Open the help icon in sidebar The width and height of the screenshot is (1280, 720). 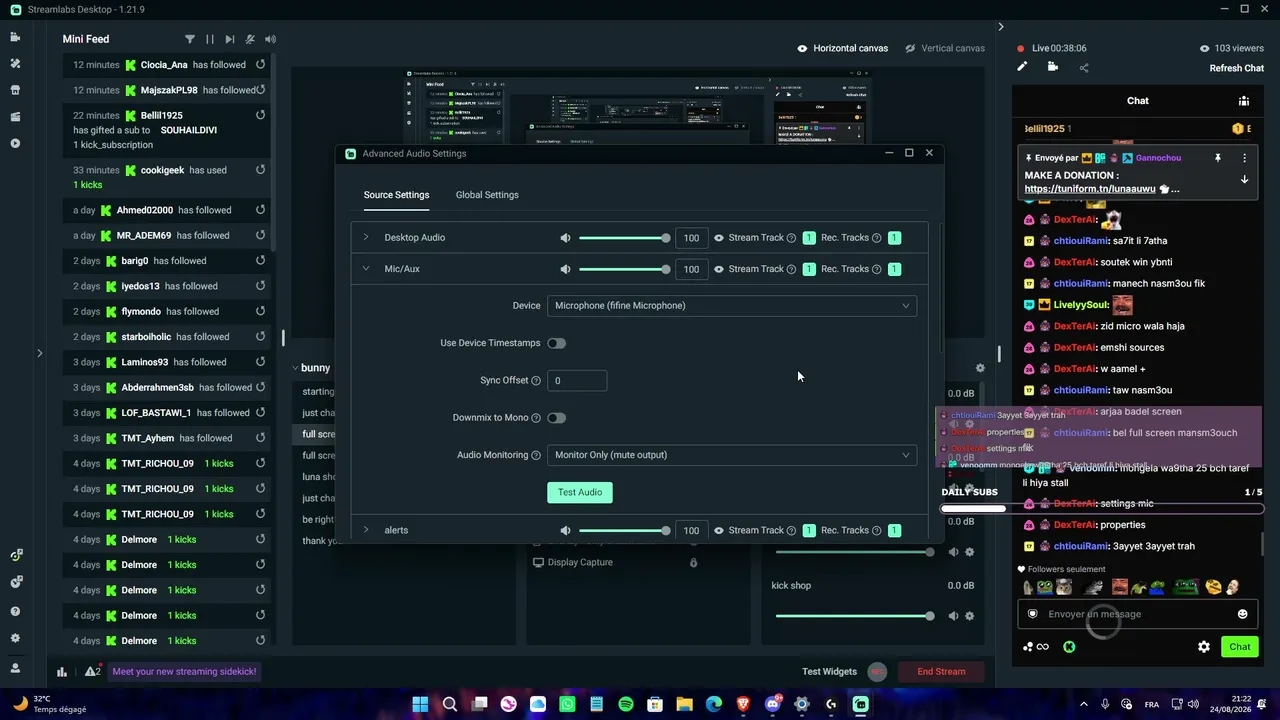coord(15,611)
